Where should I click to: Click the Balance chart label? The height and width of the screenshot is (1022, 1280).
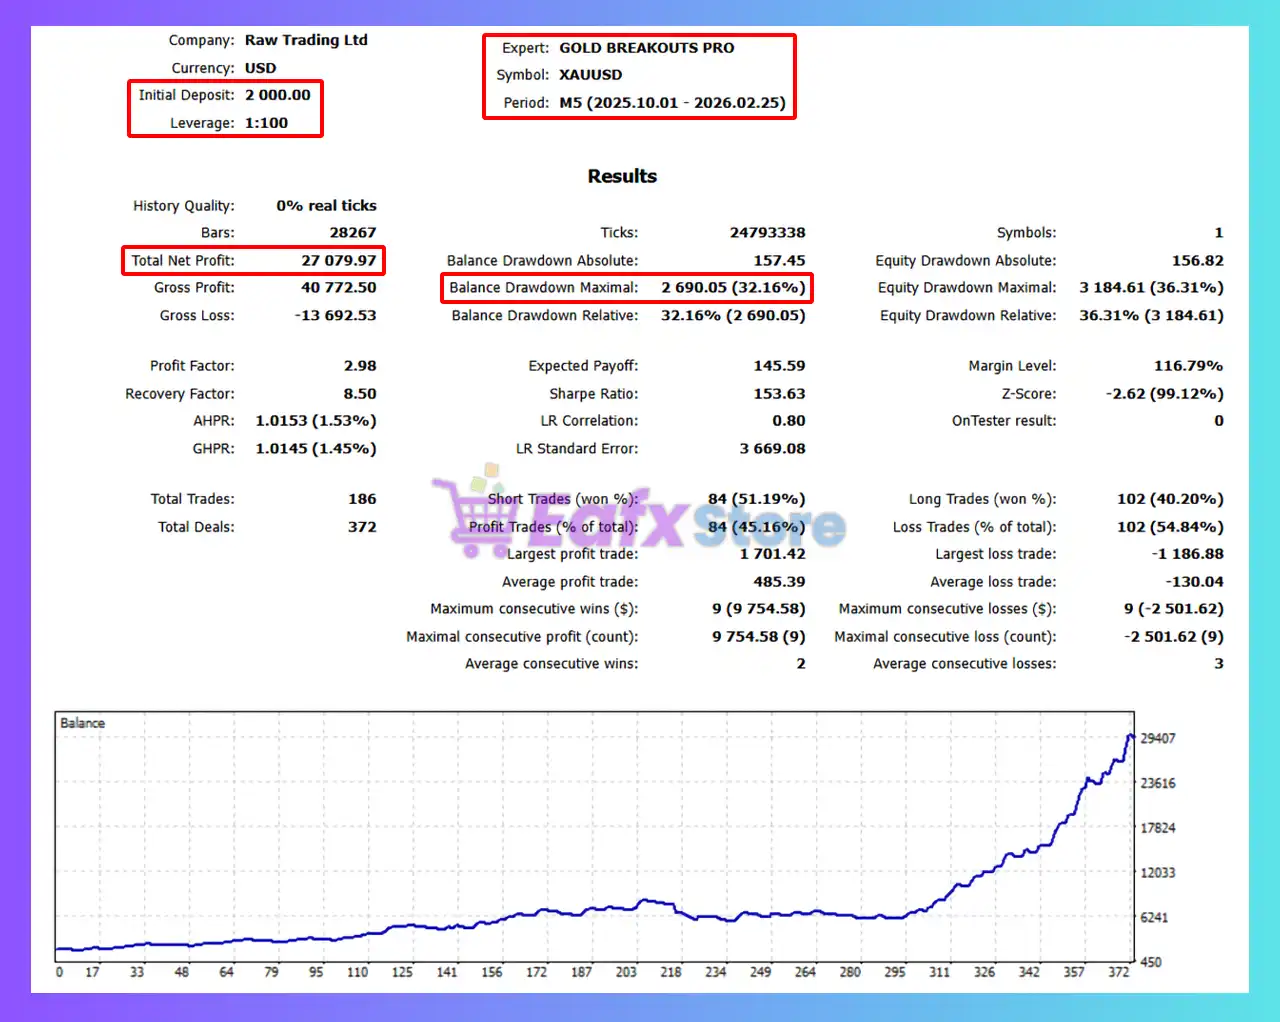(x=82, y=723)
